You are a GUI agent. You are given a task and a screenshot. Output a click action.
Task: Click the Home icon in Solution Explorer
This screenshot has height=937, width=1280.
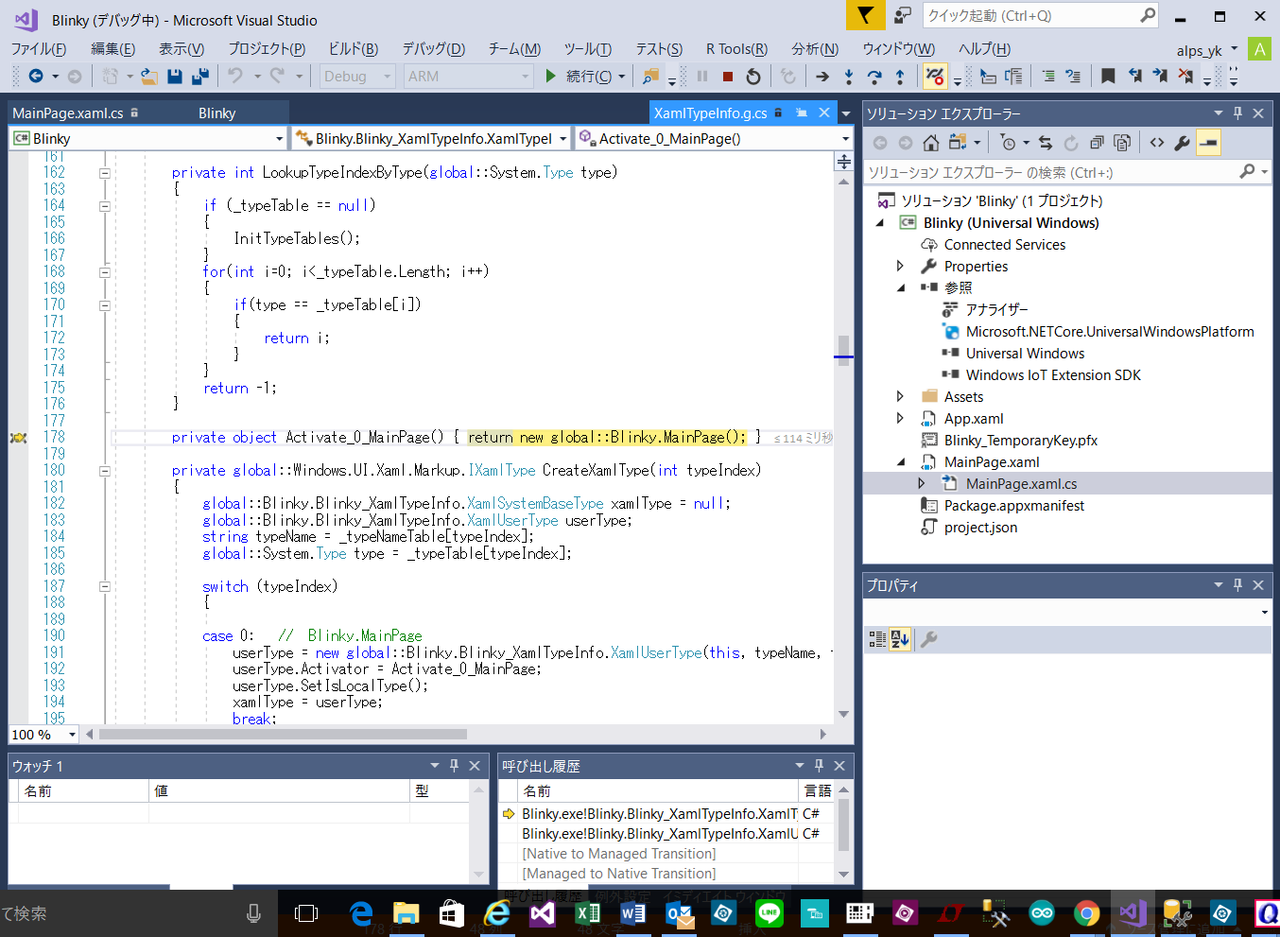click(931, 143)
